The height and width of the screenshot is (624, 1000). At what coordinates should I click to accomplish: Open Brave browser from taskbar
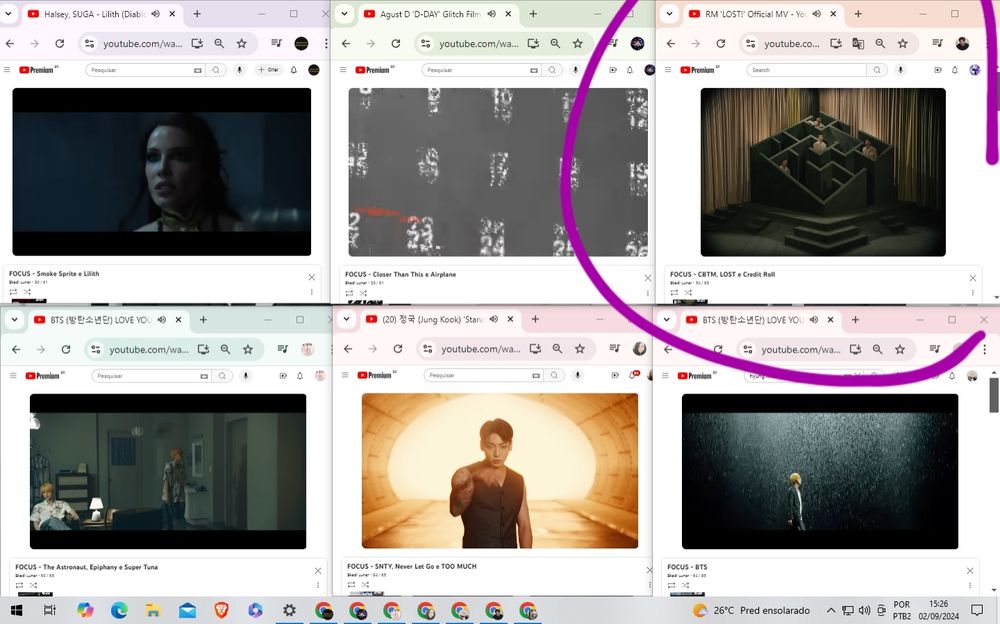(221, 611)
